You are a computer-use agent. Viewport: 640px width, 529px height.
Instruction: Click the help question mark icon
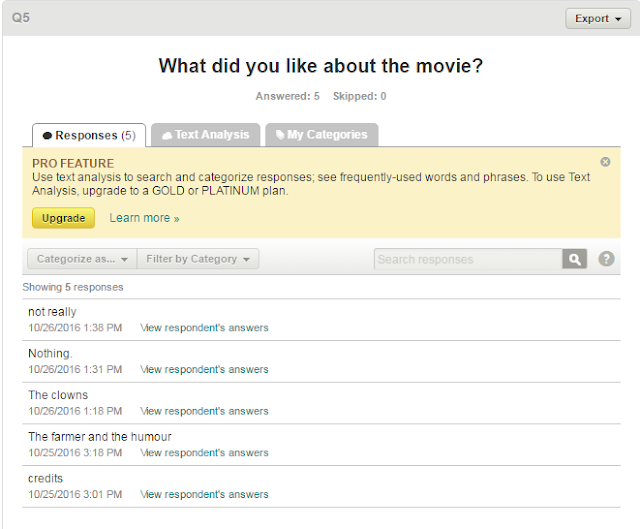[606, 259]
